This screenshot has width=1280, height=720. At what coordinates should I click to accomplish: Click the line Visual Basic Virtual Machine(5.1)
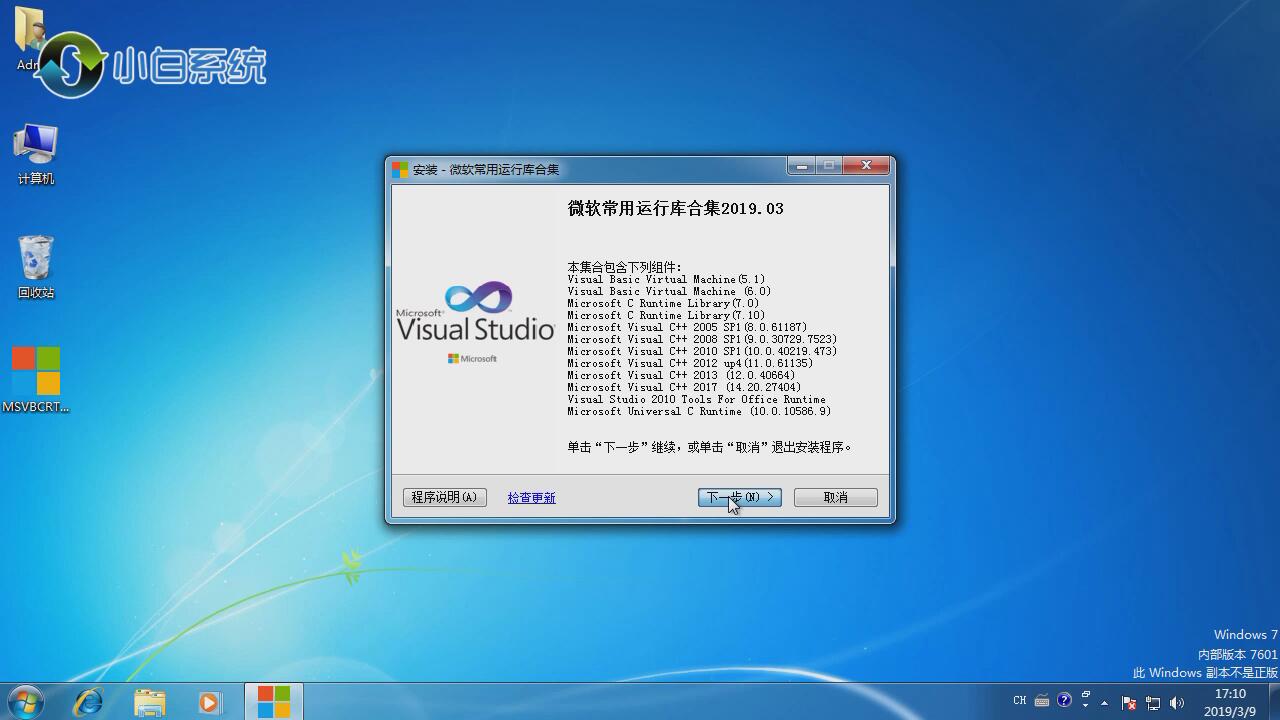(x=666, y=279)
